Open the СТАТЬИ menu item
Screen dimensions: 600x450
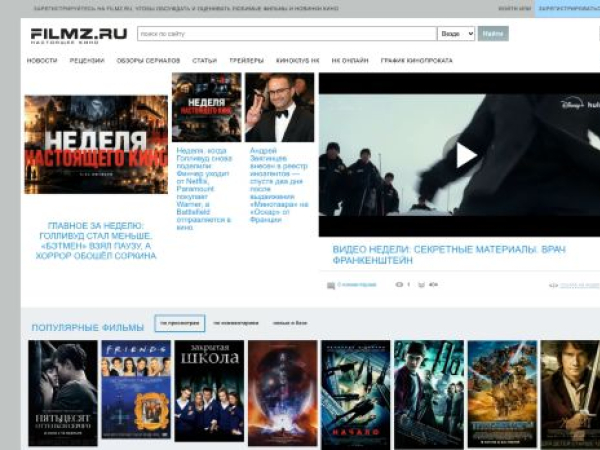[x=205, y=60]
